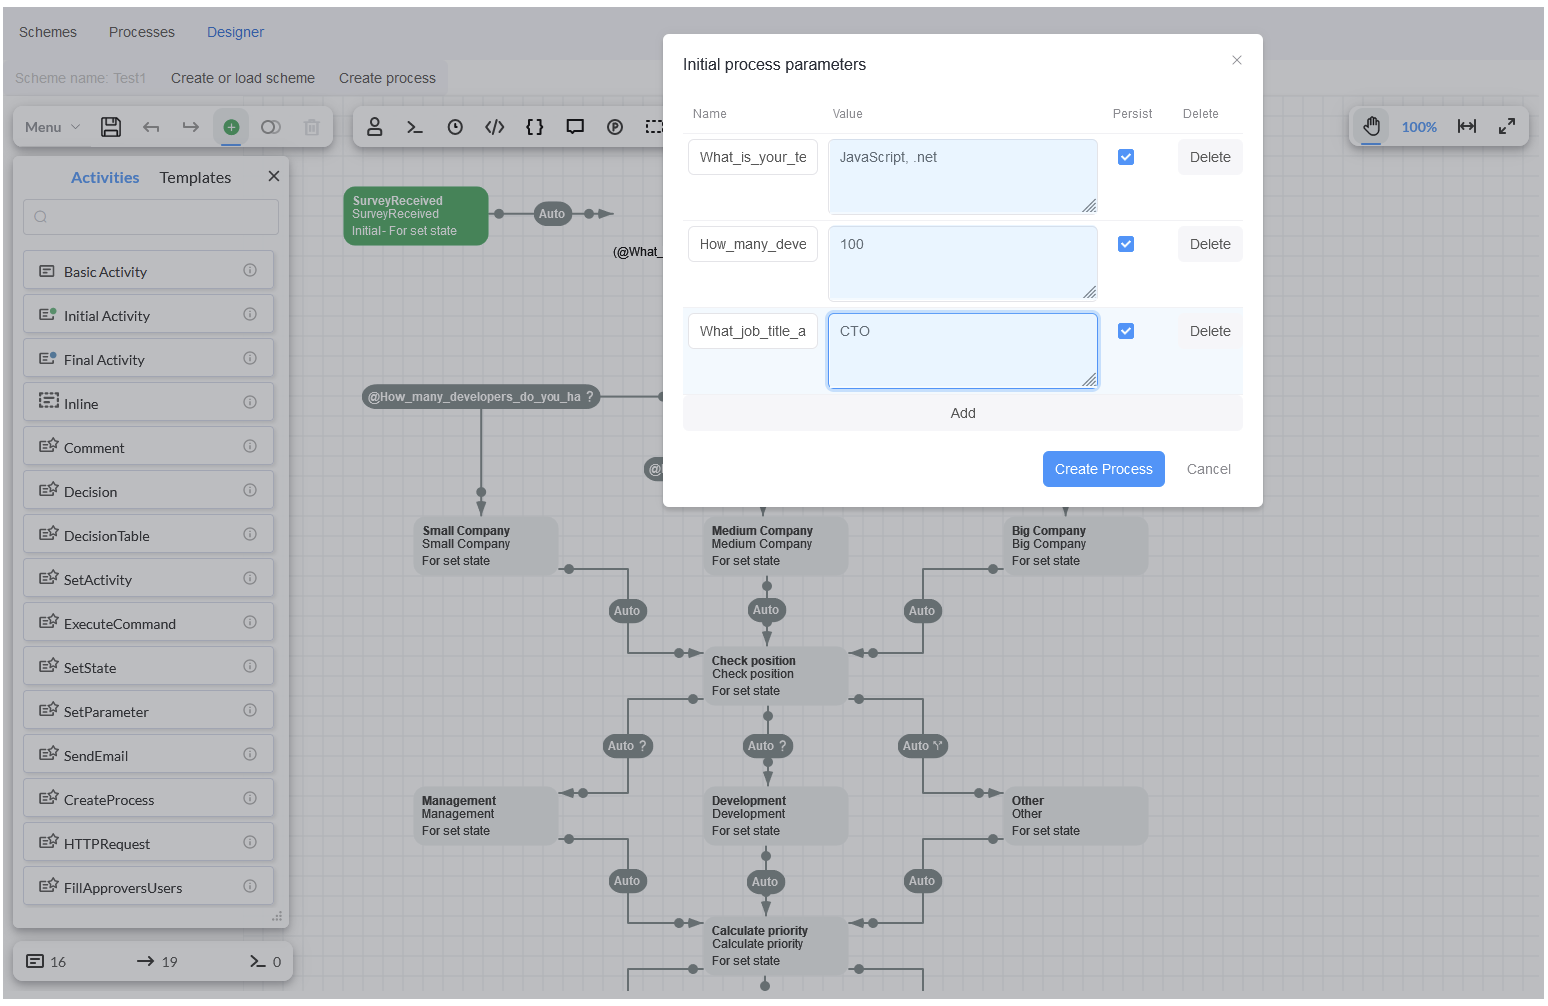
Task: Click Add to add a parameter
Action: tap(963, 413)
